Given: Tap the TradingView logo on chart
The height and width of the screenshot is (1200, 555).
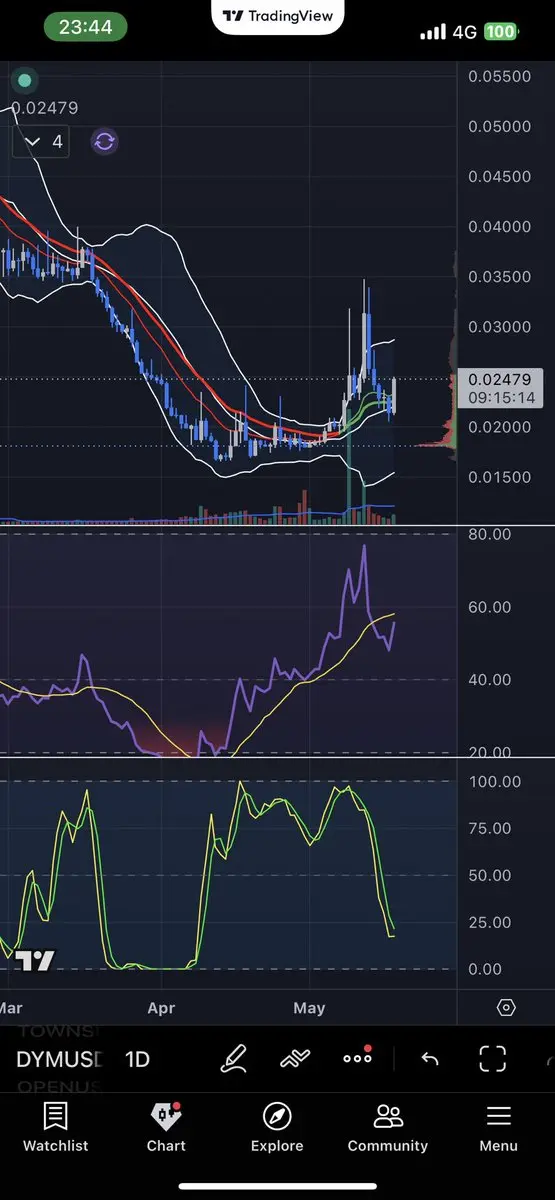Looking at the screenshot, I should tap(35, 961).
